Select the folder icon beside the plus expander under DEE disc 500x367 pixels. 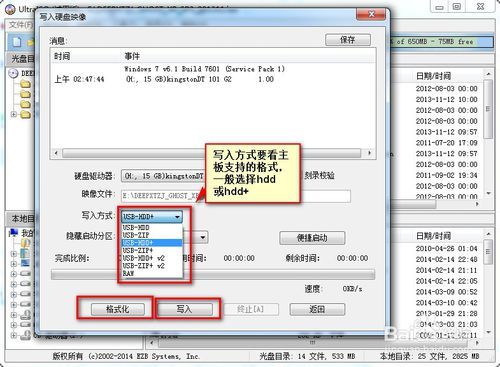tap(25, 114)
